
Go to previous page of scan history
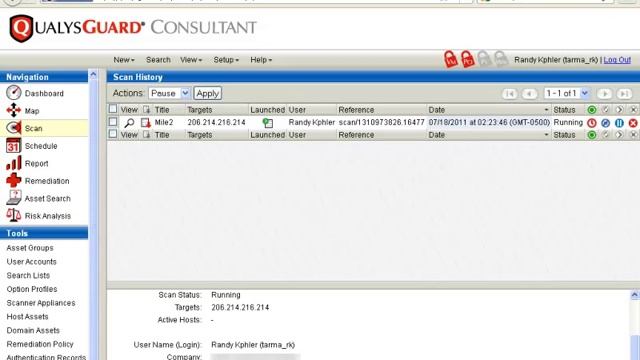tap(529, 93)
